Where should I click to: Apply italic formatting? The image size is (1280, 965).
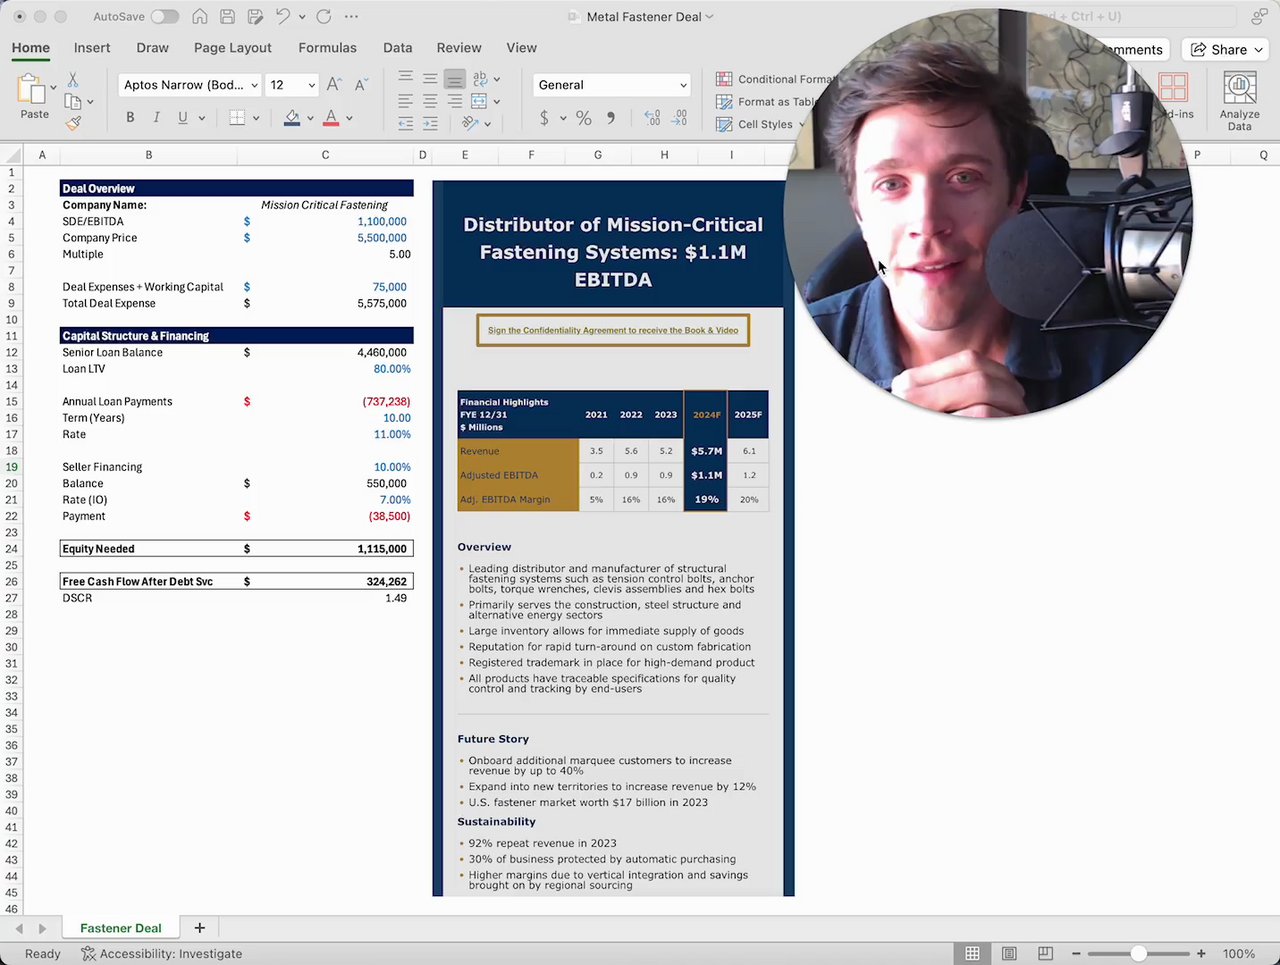[x=156, y=118]
